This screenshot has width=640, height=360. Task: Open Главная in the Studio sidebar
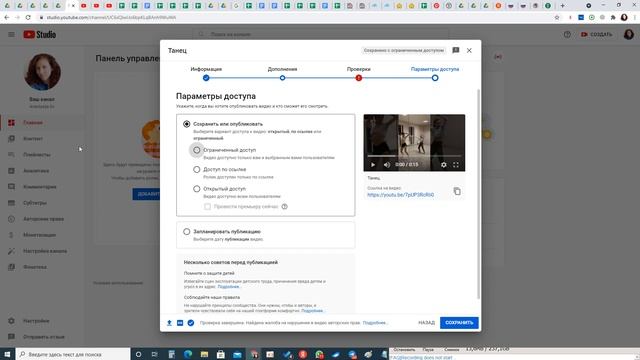33,122
